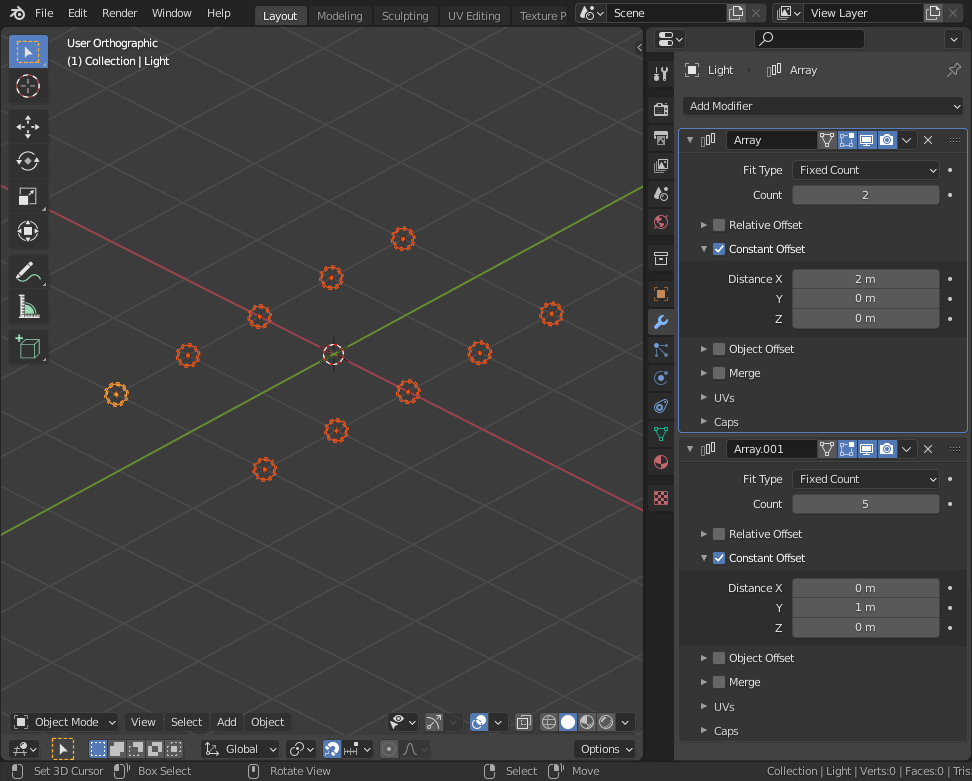Toggle viewport display for Array modifier
The image size is (972, 781).
tap(867, 140)
